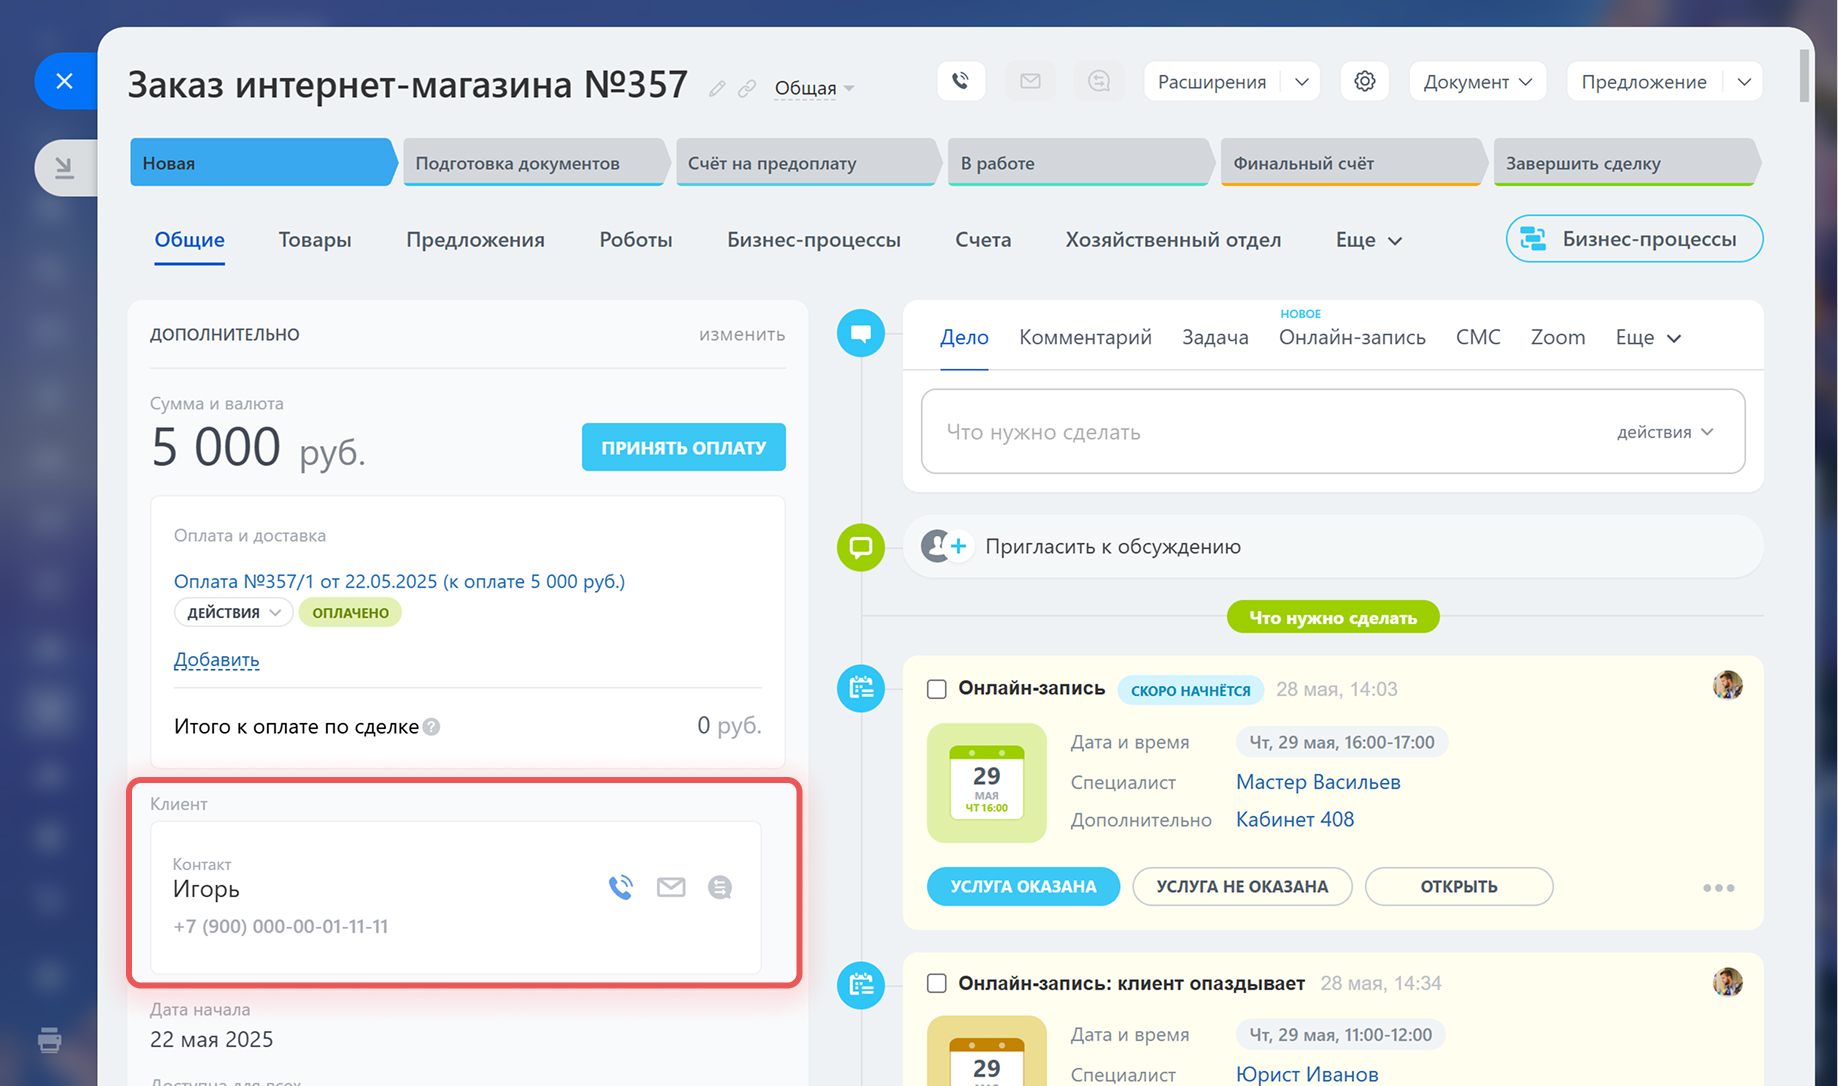Screen dimensions: 1838x1086
Task: Select the Онлайн-запись timeline tab
Action: [1352, 338]
